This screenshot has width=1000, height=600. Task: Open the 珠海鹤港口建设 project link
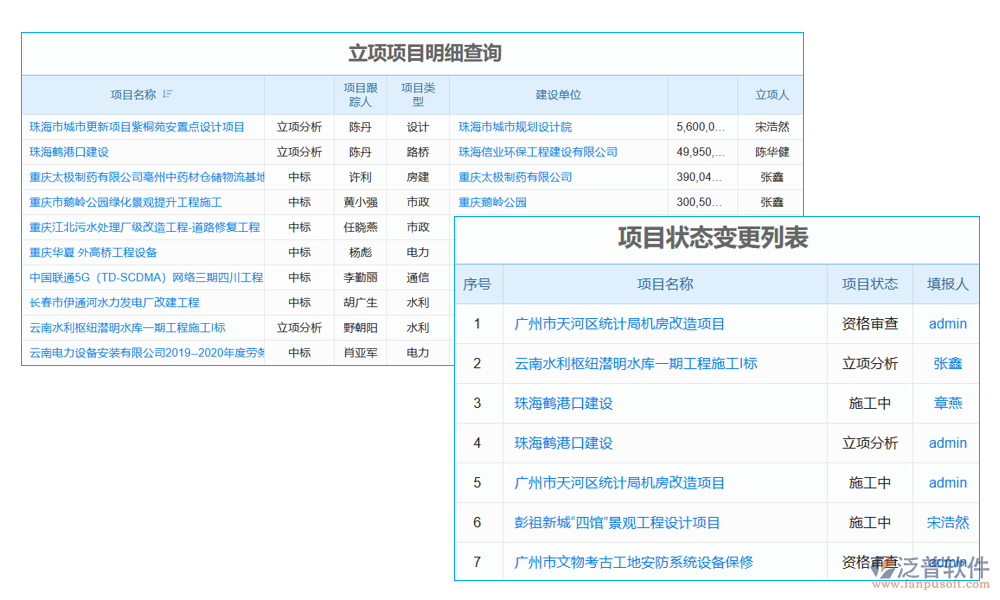71,151
